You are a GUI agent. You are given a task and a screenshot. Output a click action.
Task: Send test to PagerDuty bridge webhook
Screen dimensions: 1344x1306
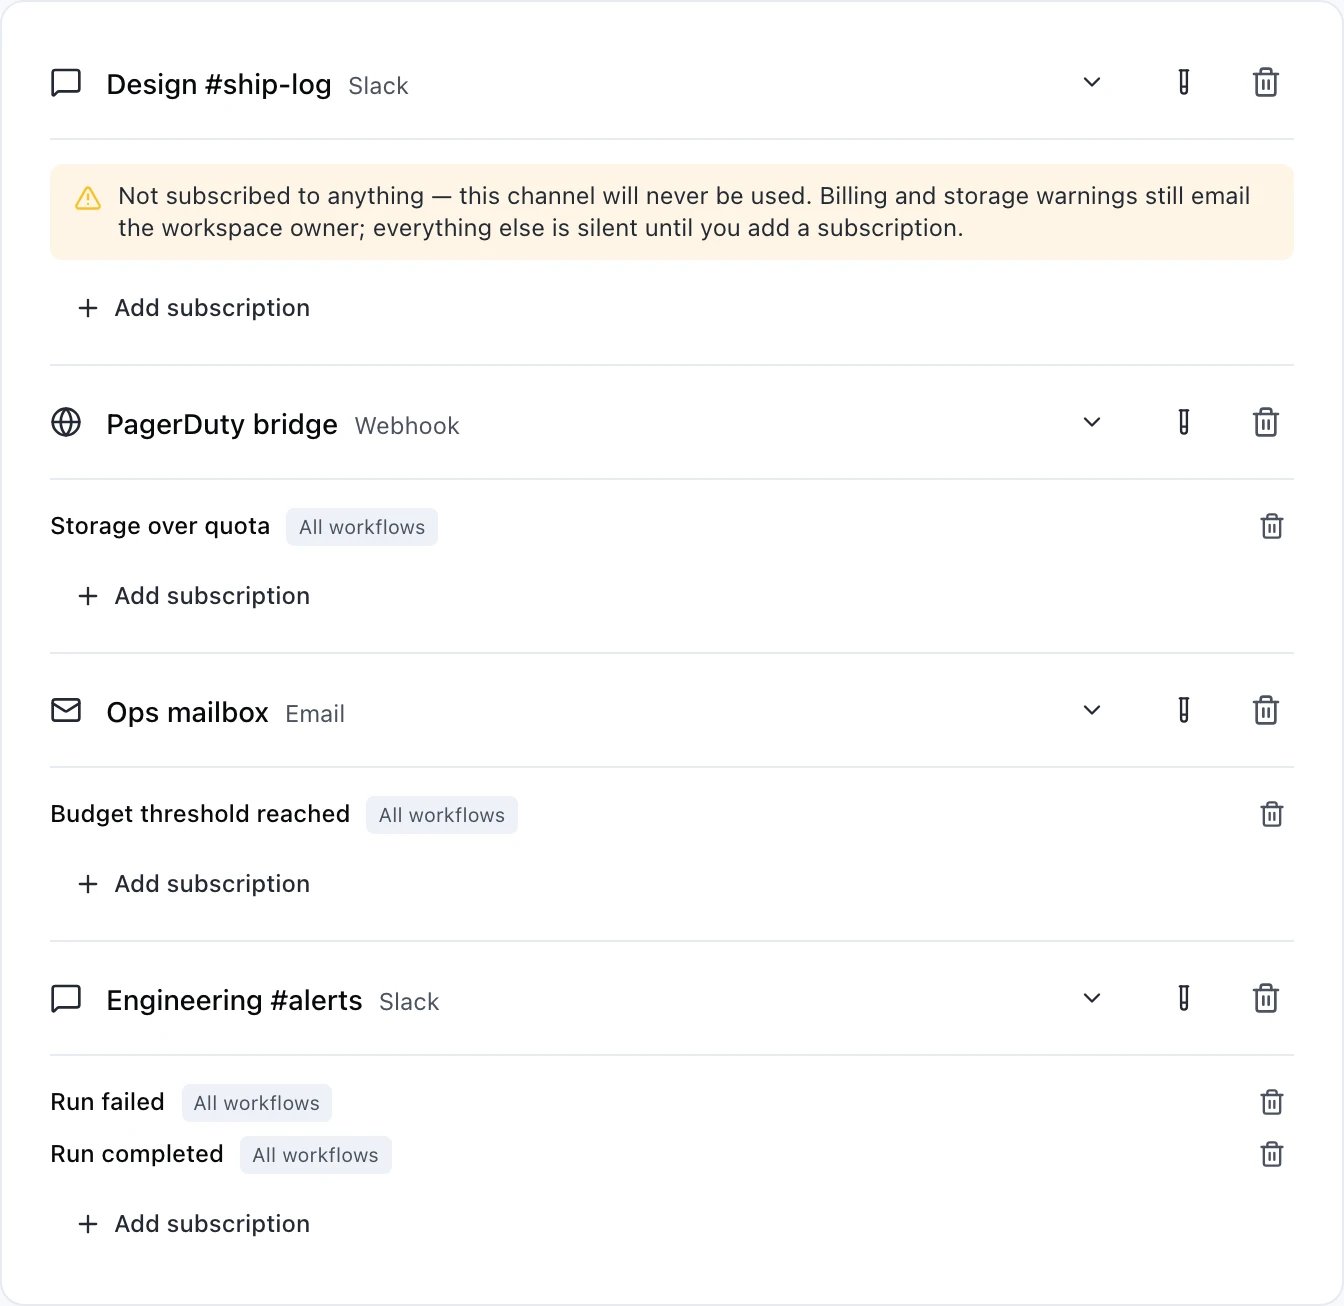coord(1184,422)
